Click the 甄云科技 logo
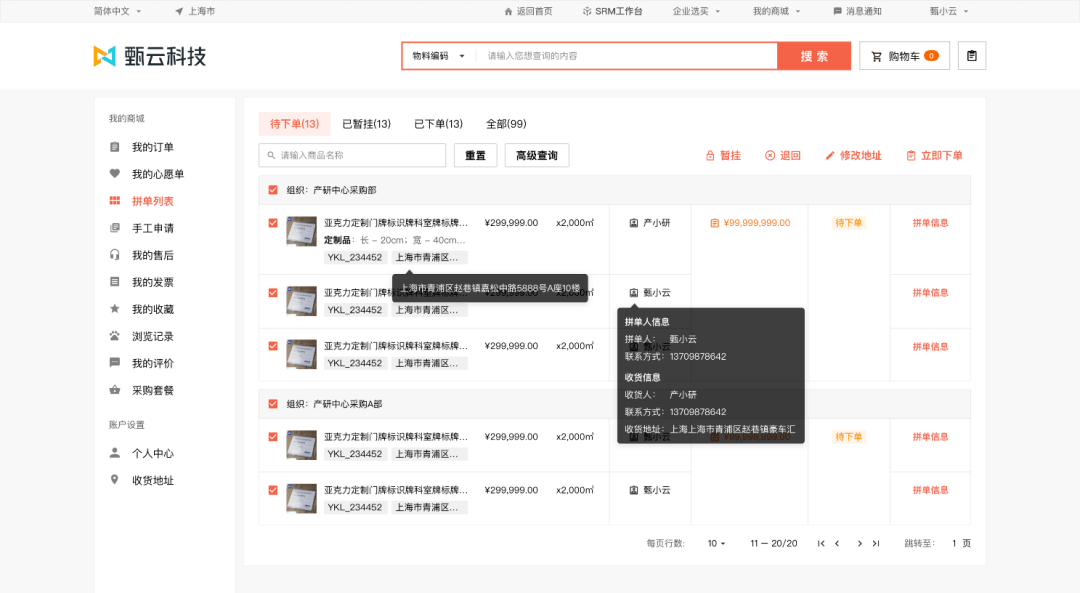Screen dimensions: 1080x593 point(149,56)
